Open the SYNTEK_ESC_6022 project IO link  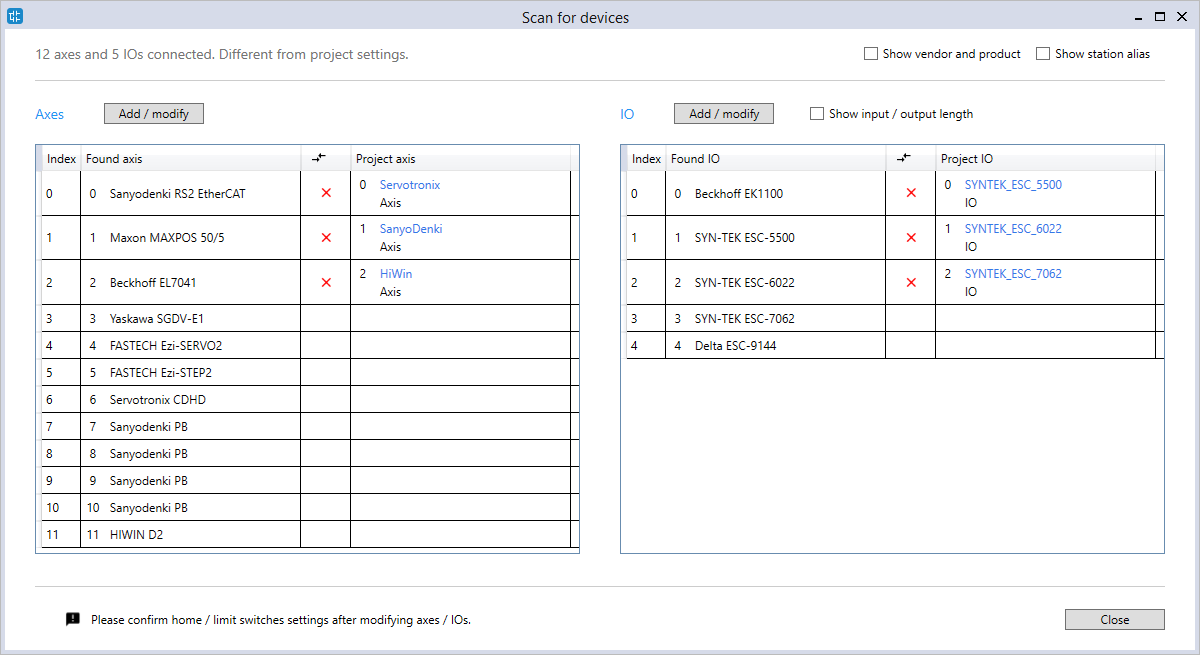coord(1013,229)
